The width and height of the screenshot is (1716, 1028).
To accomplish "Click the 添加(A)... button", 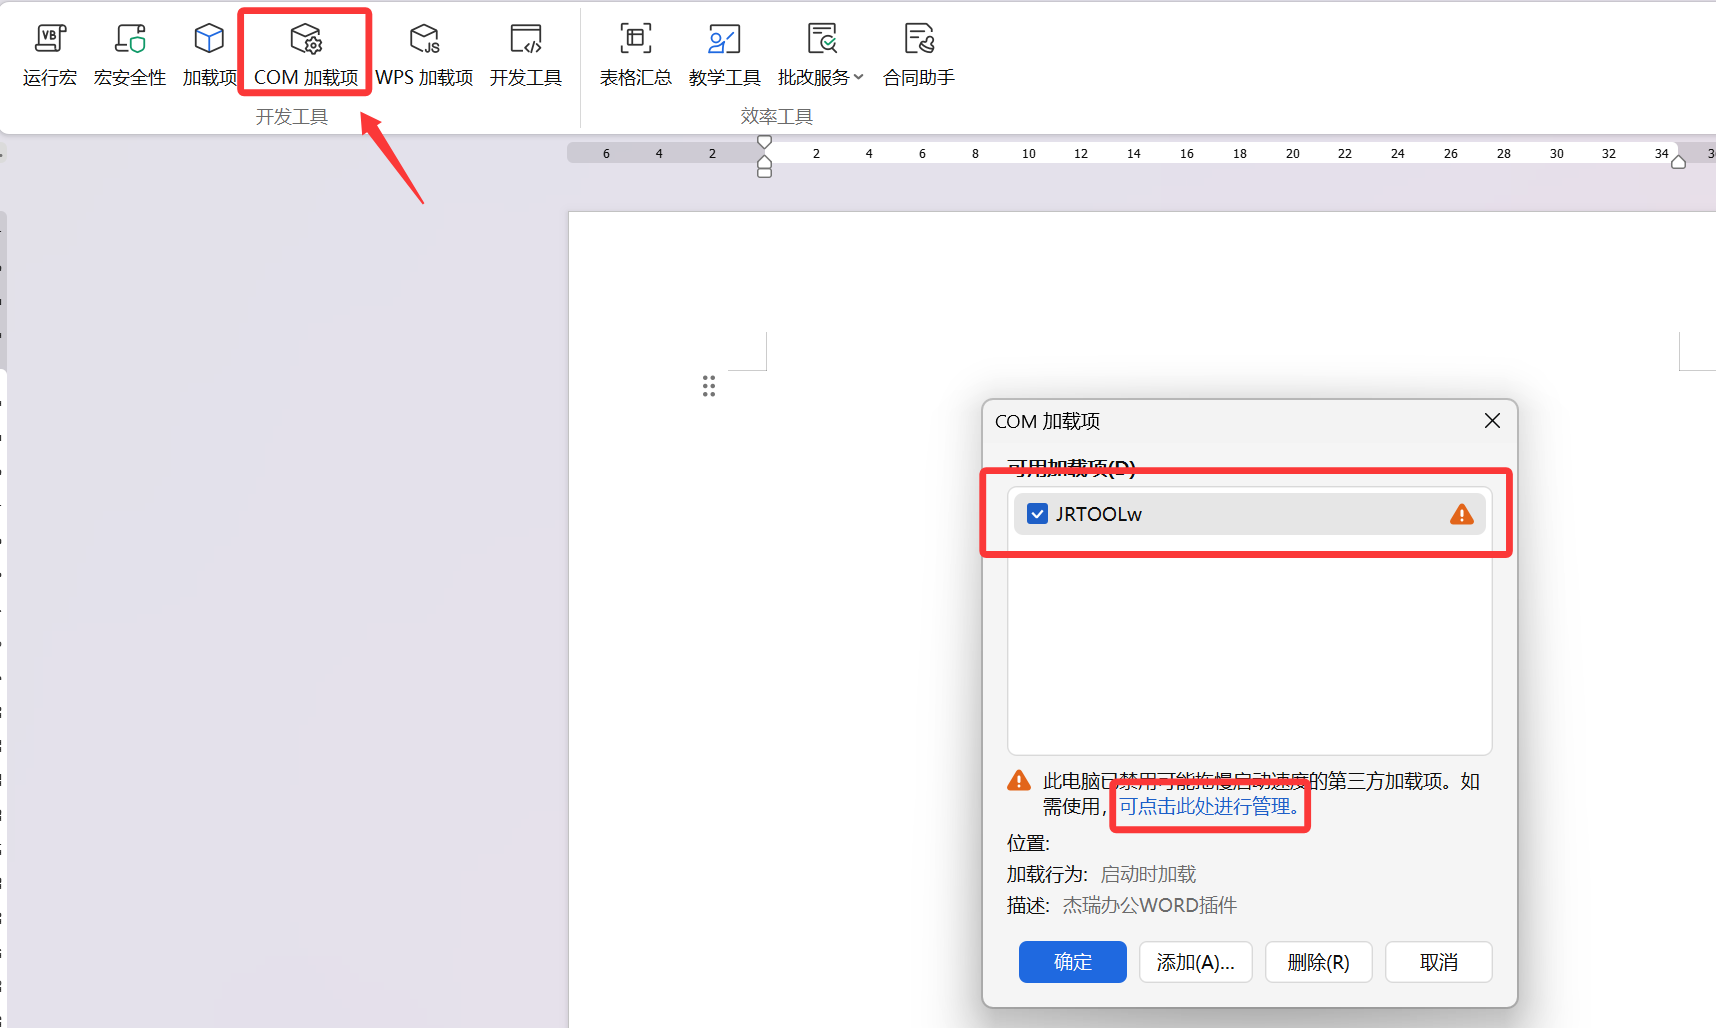I will 1196,962.
